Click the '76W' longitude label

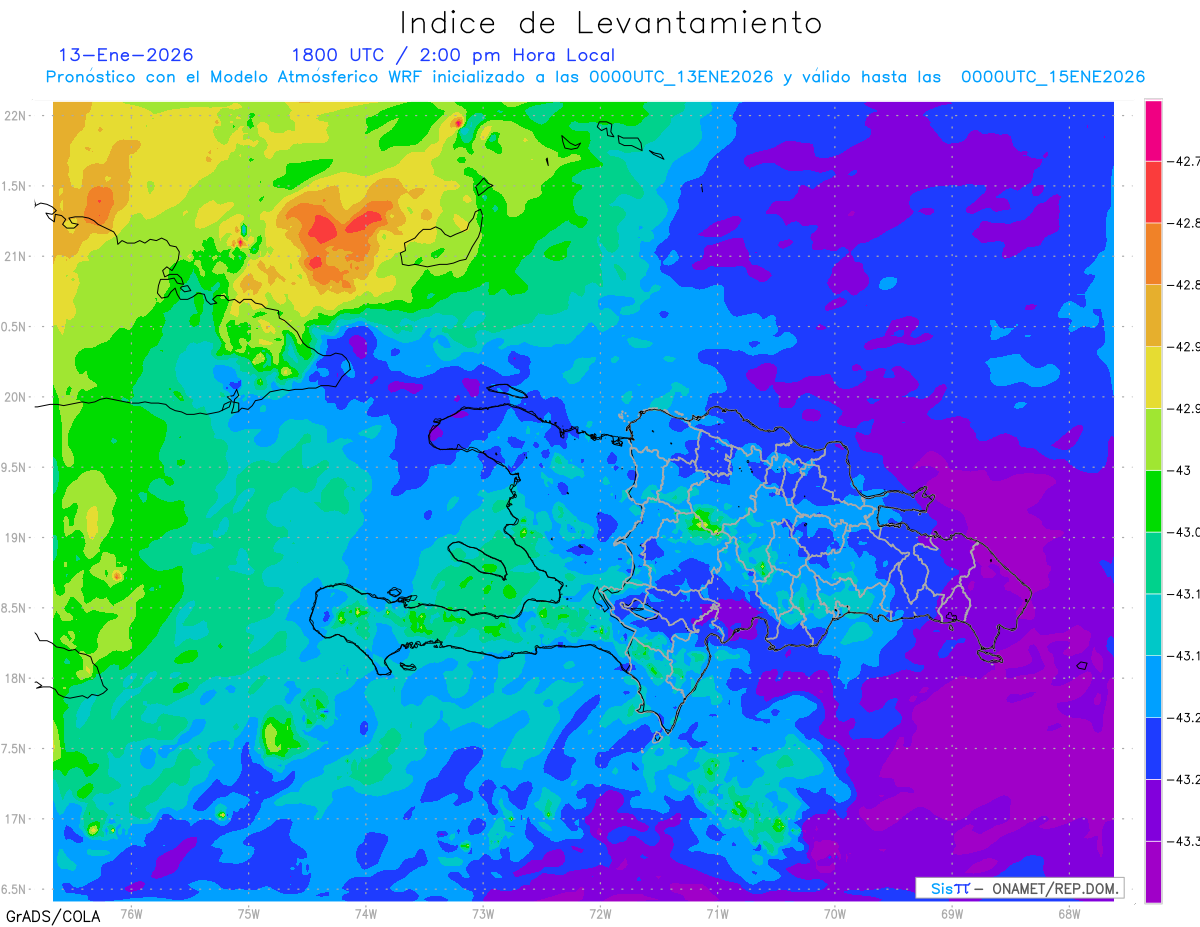click(x=131, y=912)
